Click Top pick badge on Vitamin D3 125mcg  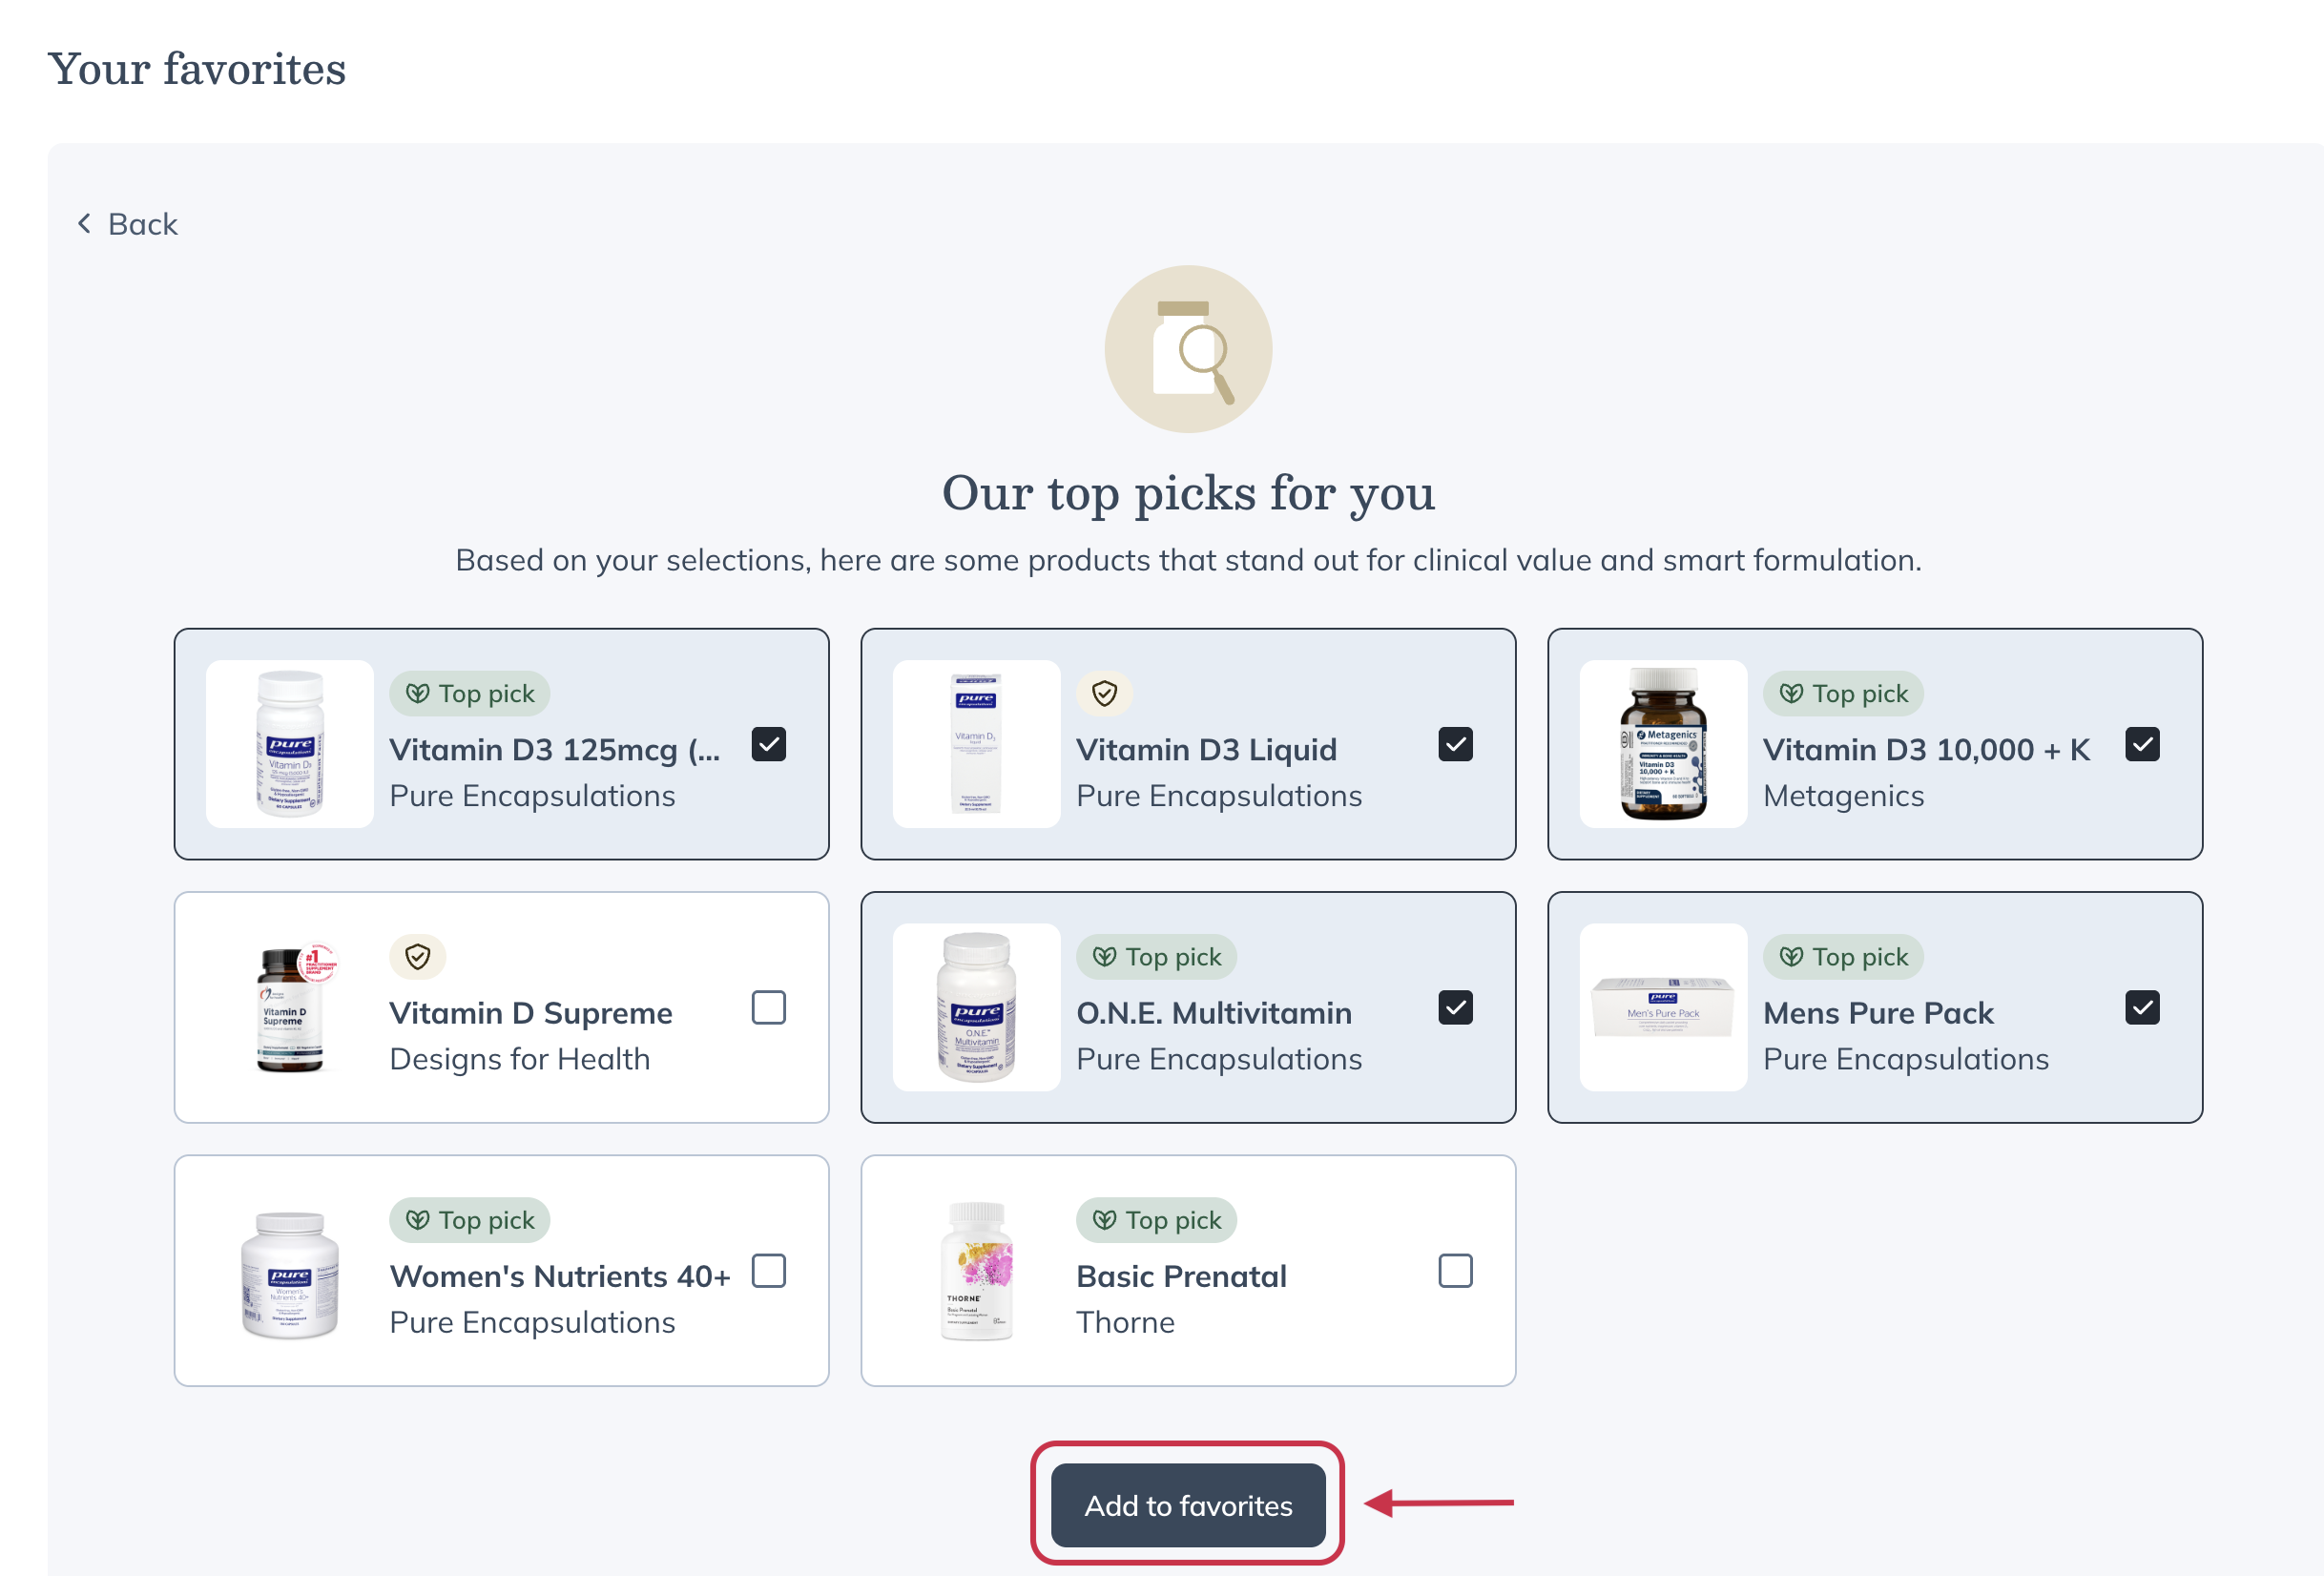click(x=470, y=693)
